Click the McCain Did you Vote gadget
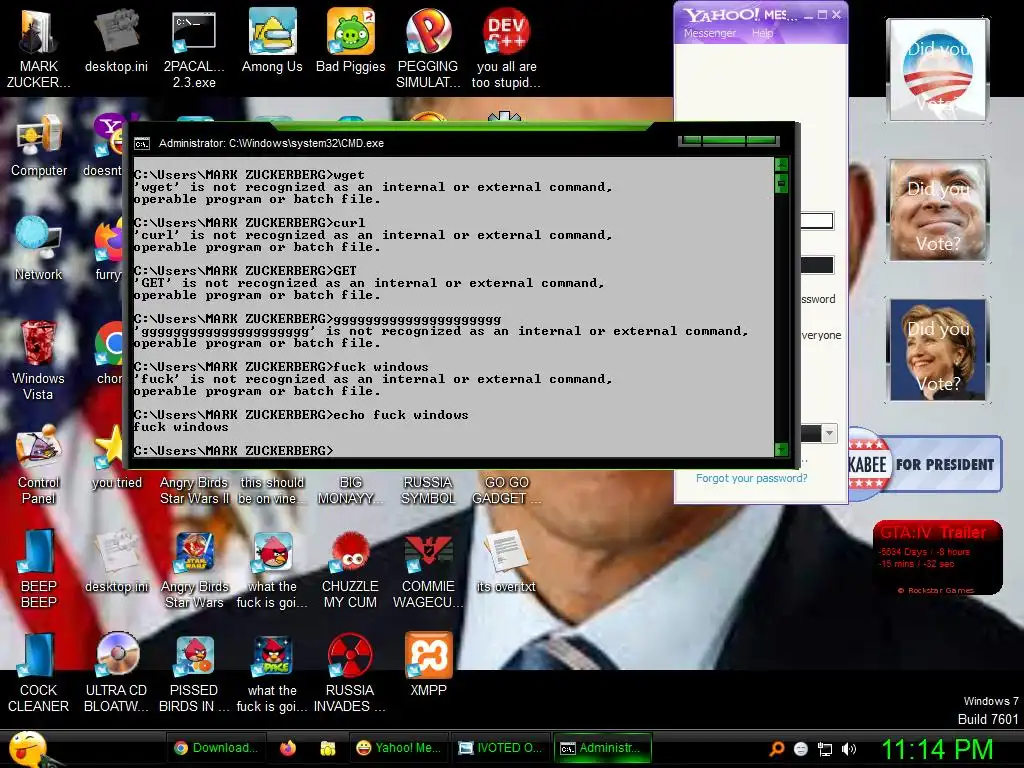Image resolution: width=1024 pixels, height=768 pixels. pyautogui.click(x=938, y=210)
